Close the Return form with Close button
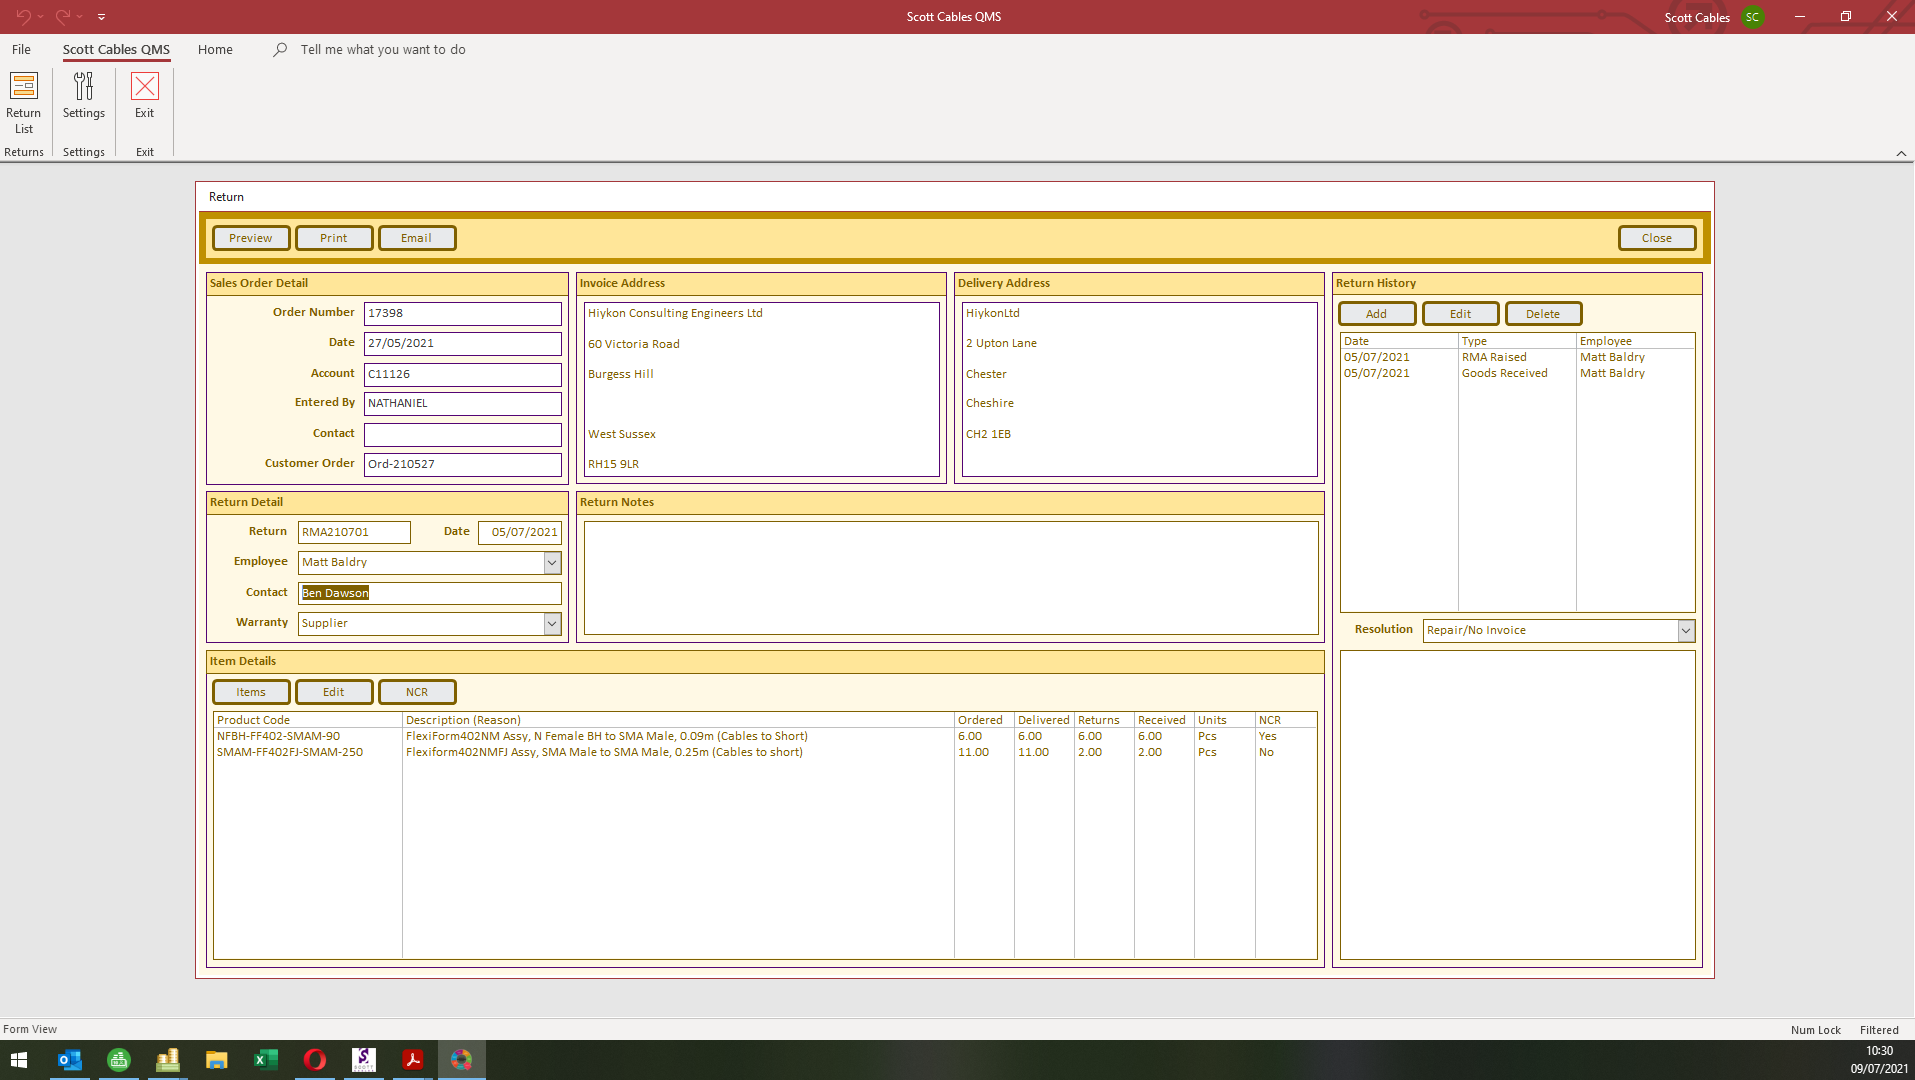 pyautogui.click(x=1657, y=238)
